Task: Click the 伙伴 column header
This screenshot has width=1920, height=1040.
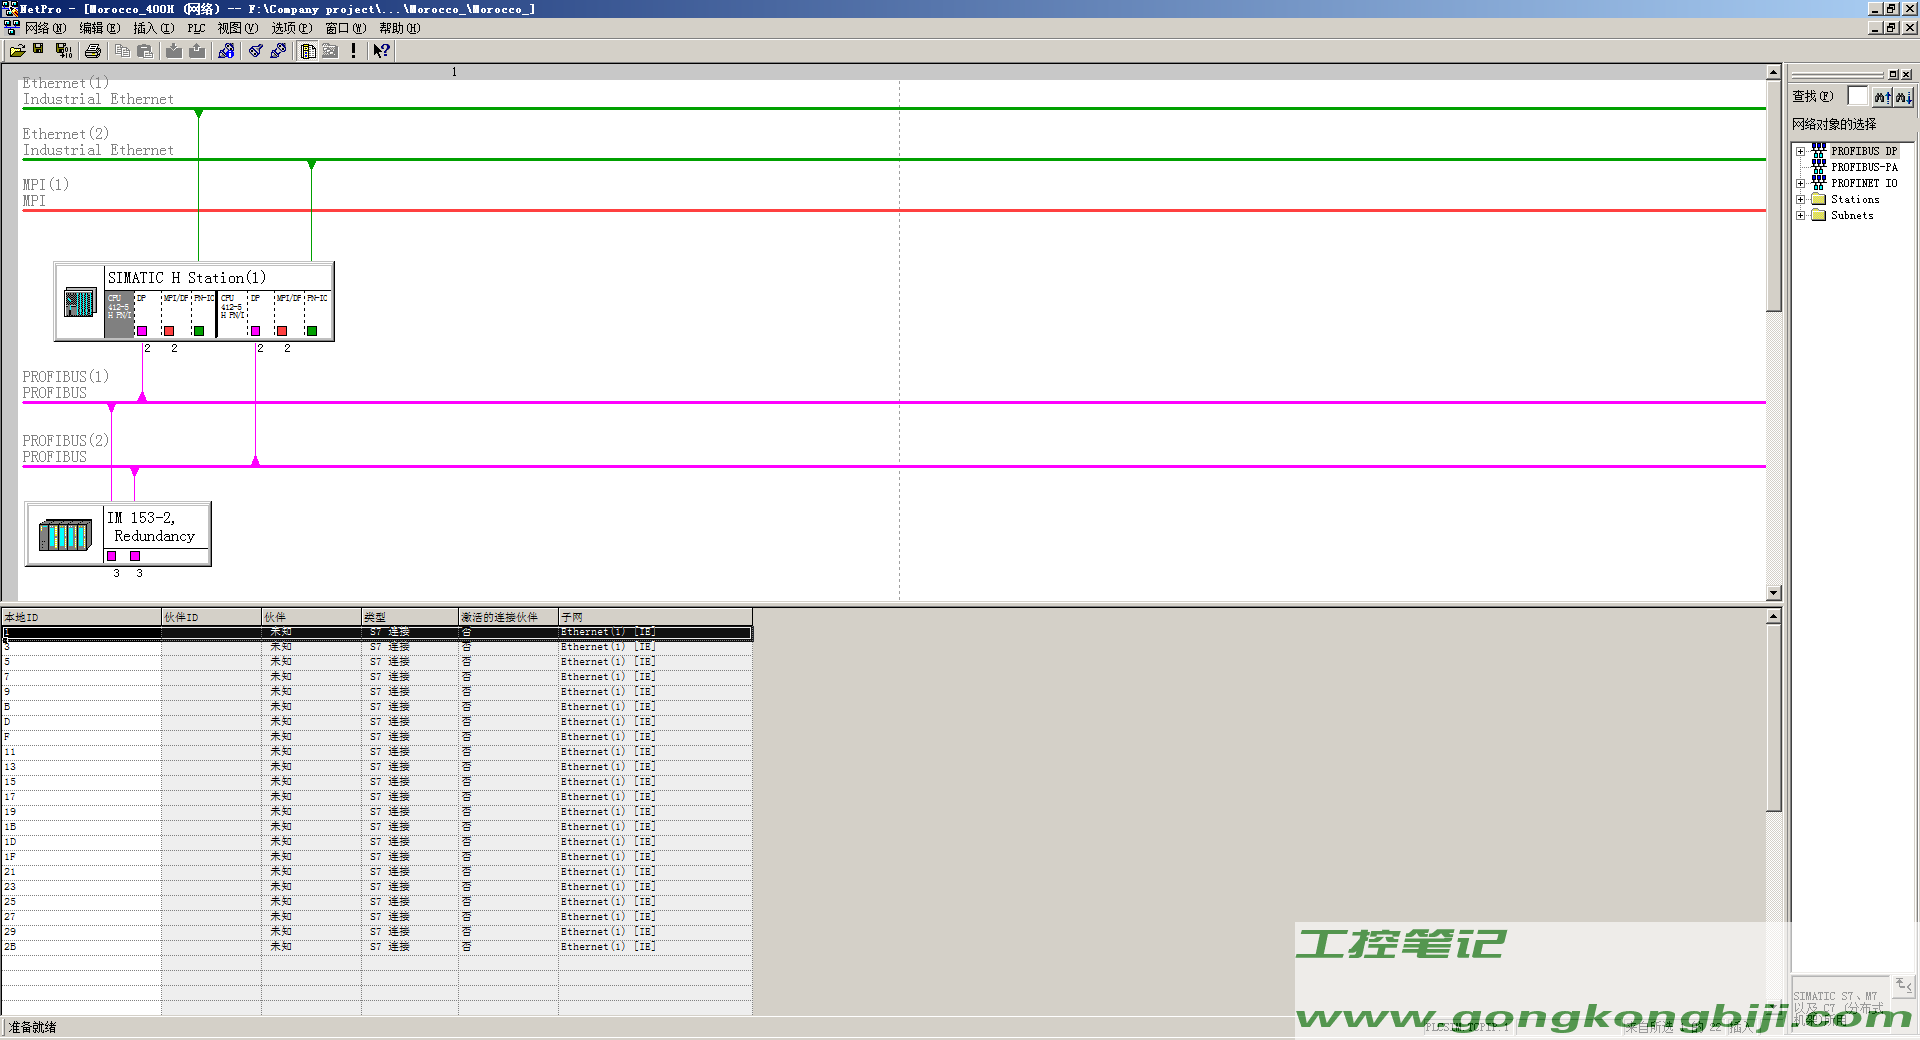Action: tap(311, 617)
